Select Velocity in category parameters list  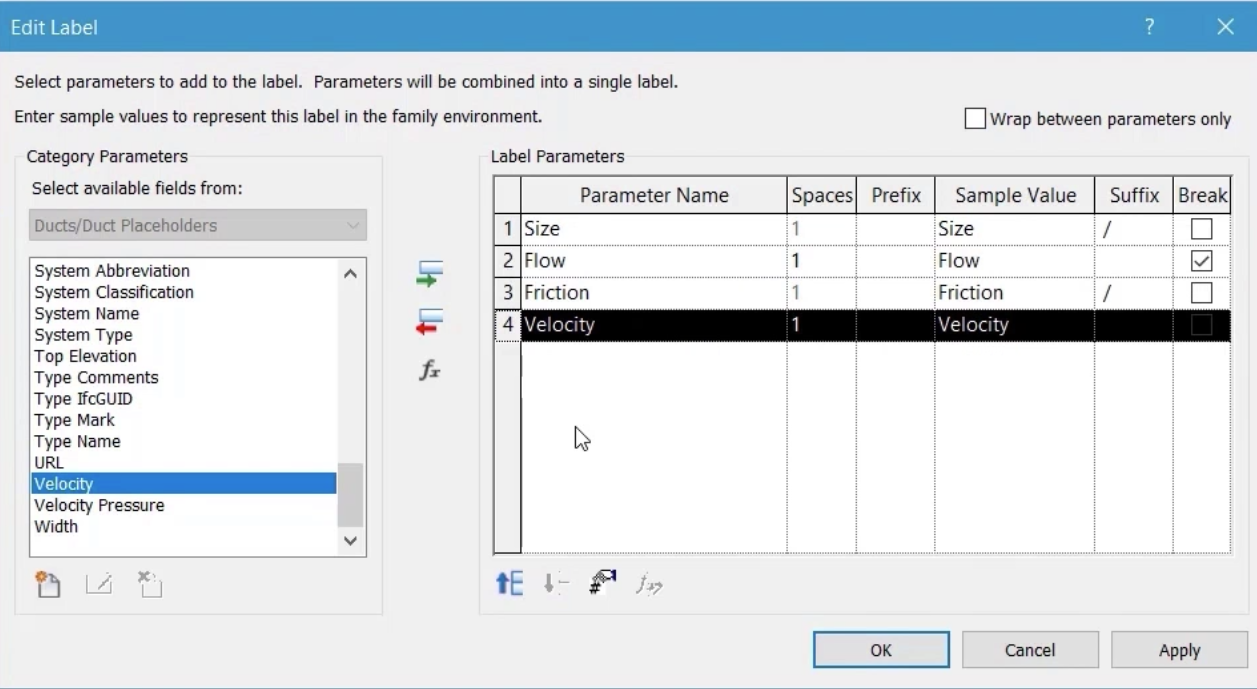pyautogui.click(x=183, y=484)
